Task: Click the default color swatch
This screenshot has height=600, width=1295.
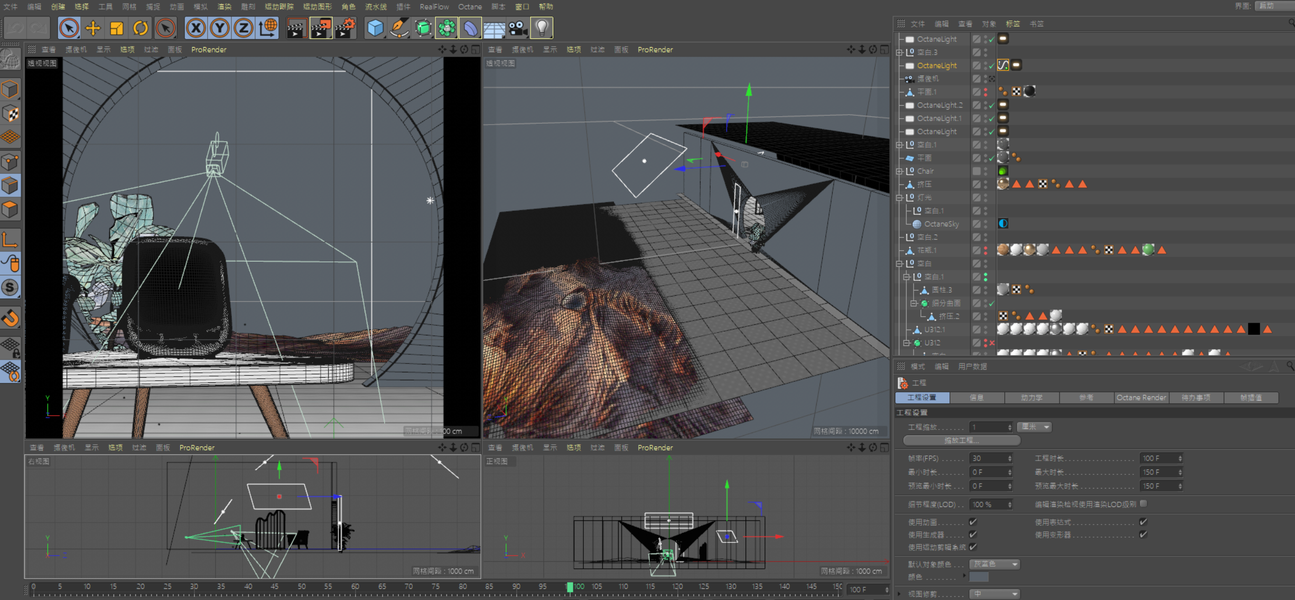Action: [979, 577]
